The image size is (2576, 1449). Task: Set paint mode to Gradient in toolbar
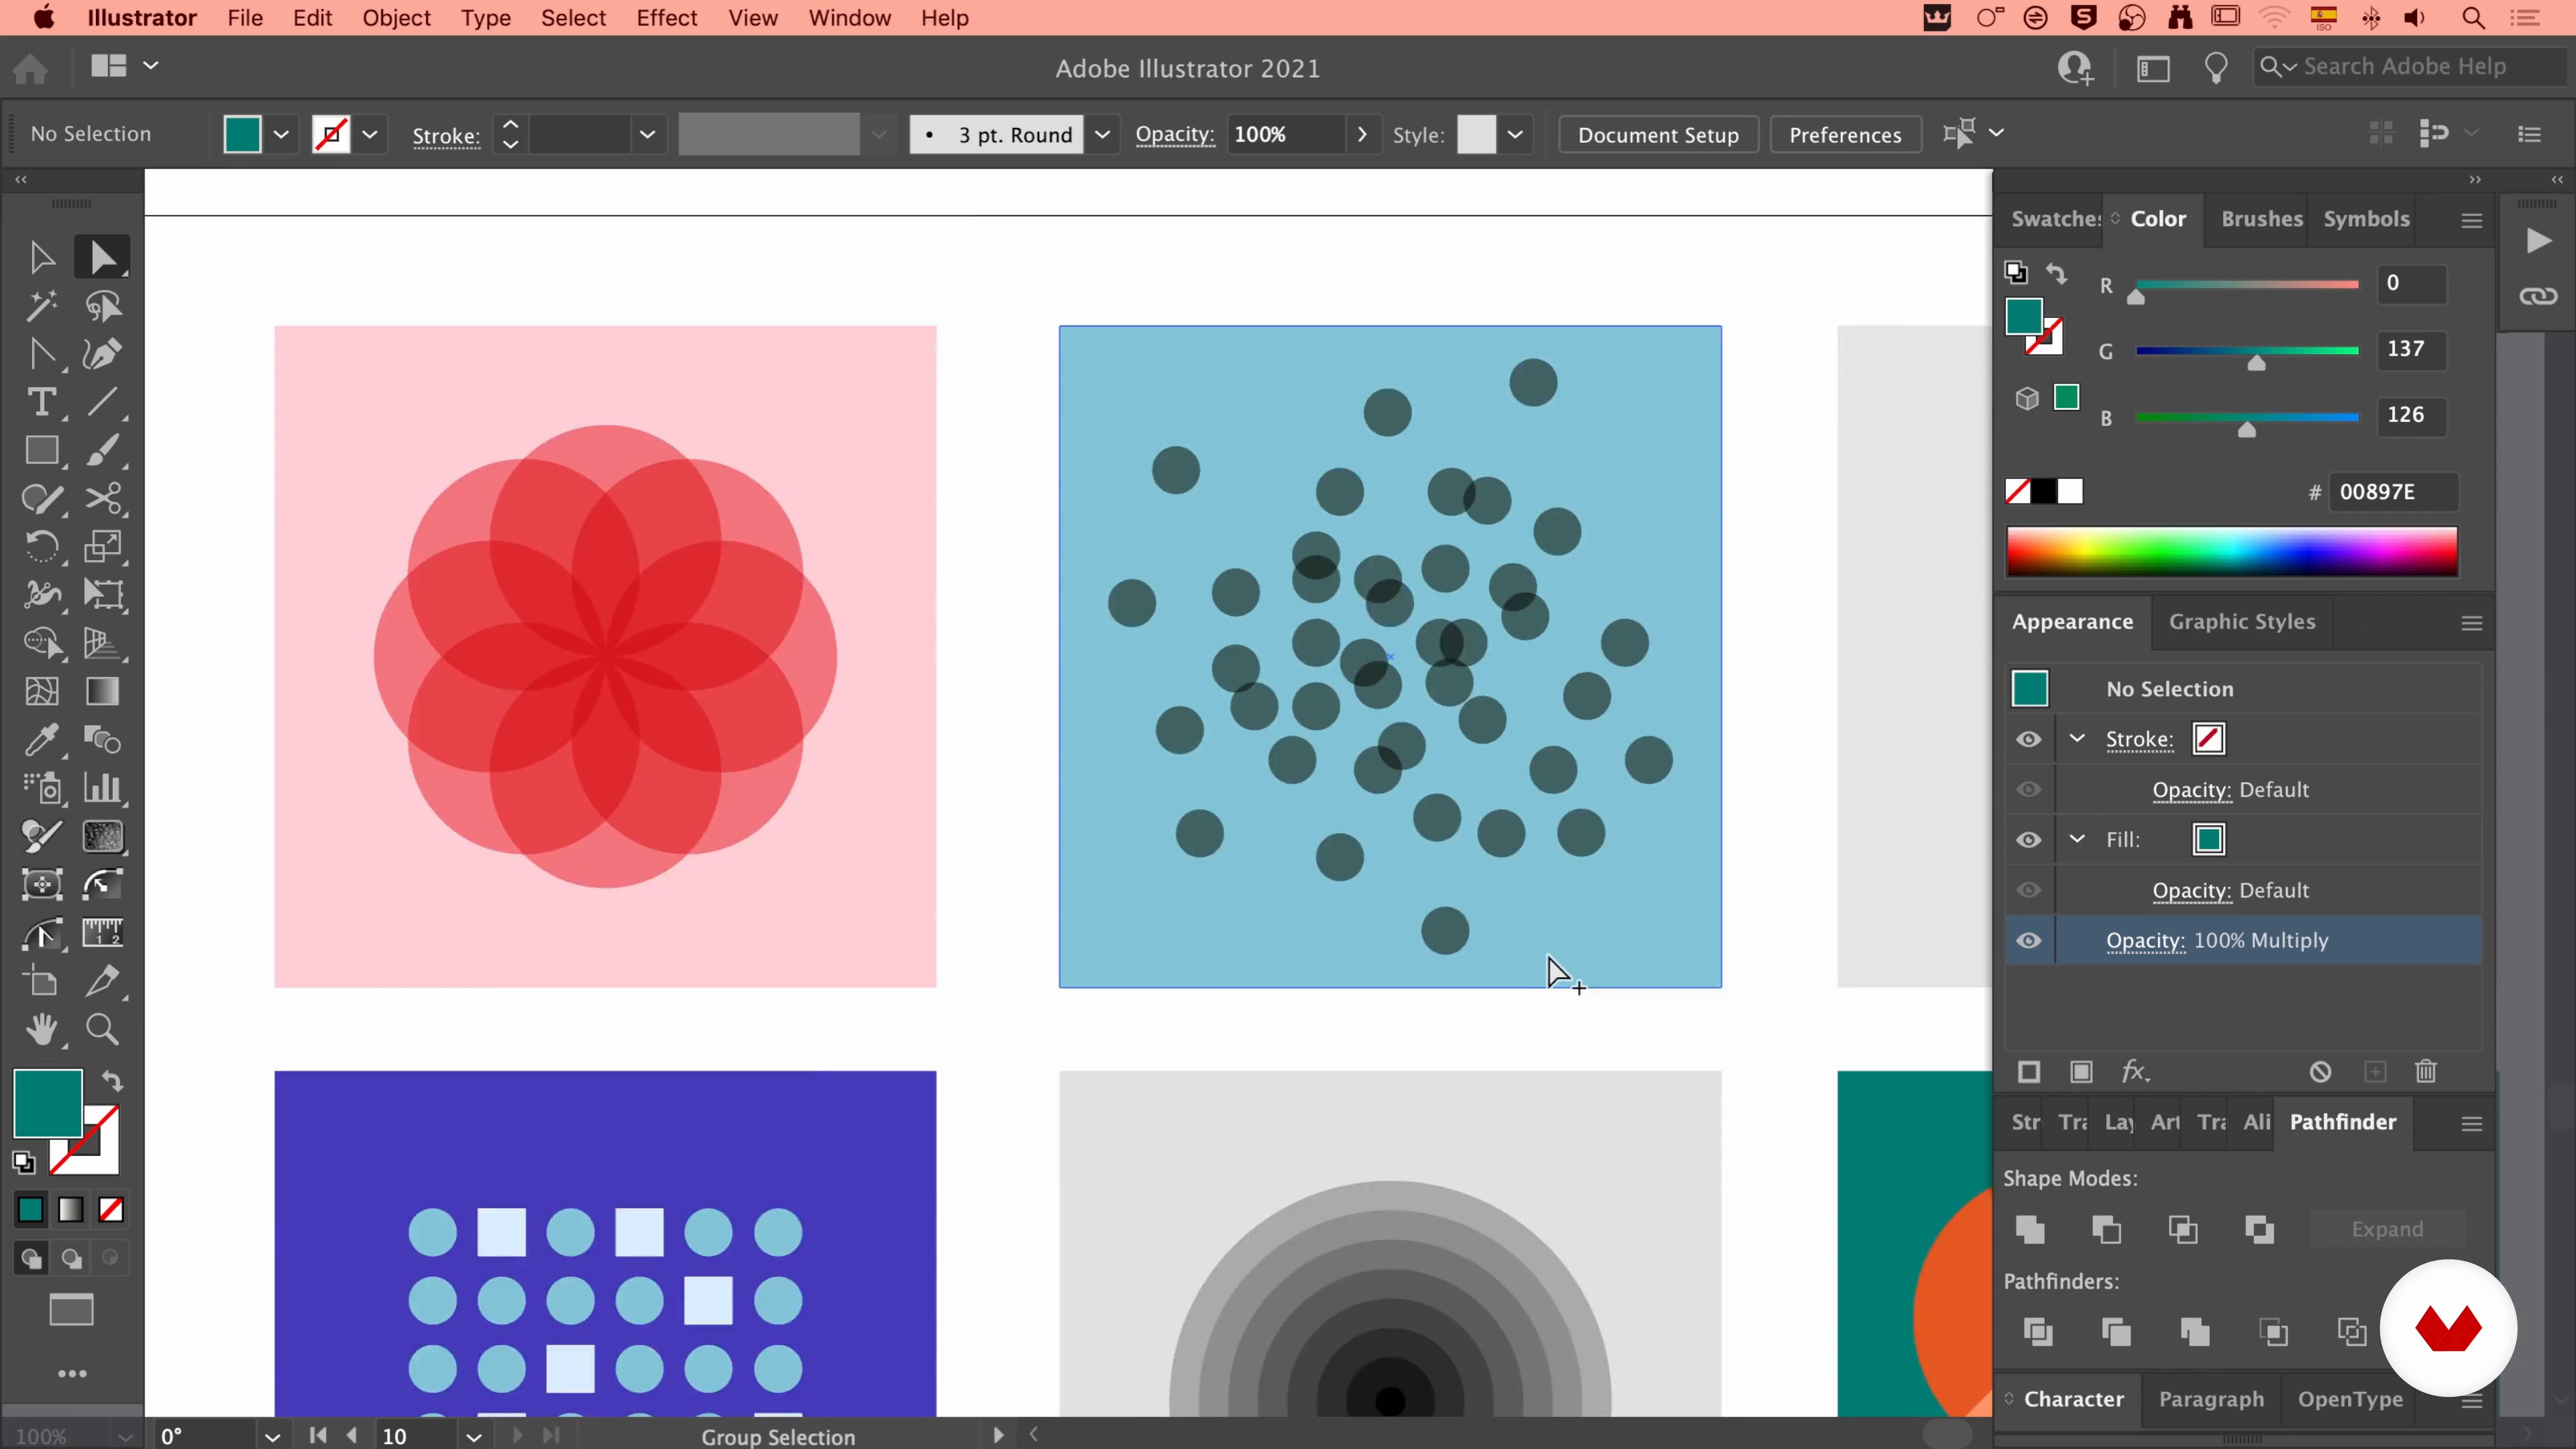(70, 1210)
